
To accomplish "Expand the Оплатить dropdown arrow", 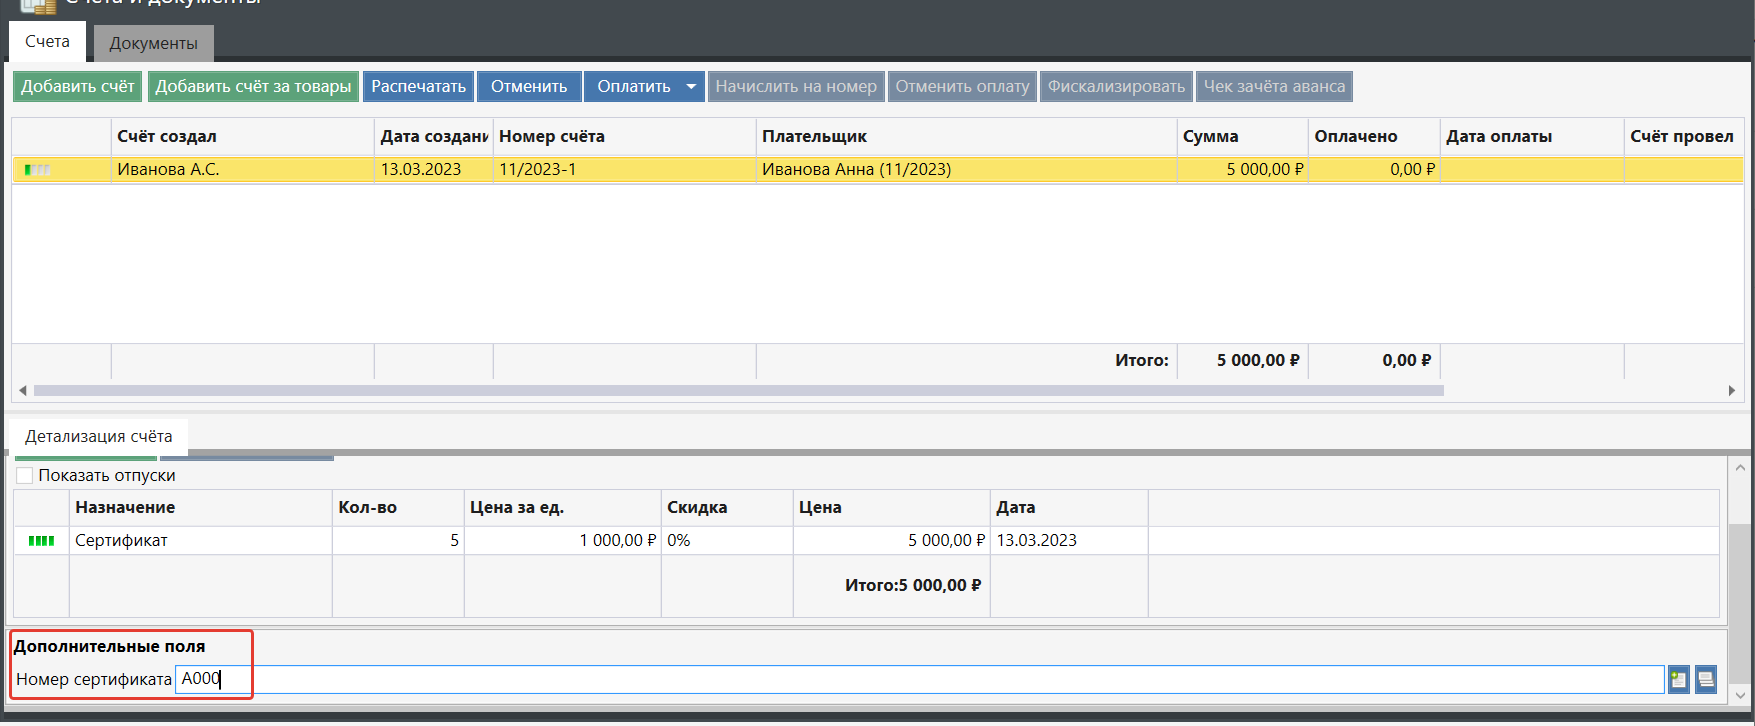I will [x=690, y=87].
